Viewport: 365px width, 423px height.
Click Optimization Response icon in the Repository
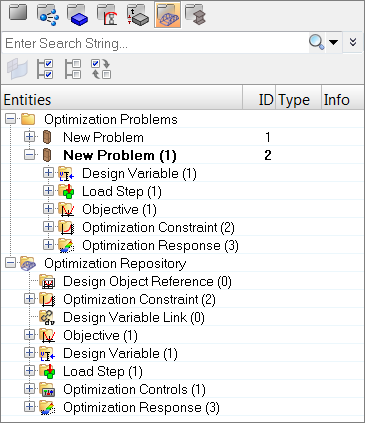[x=47, y=407]
